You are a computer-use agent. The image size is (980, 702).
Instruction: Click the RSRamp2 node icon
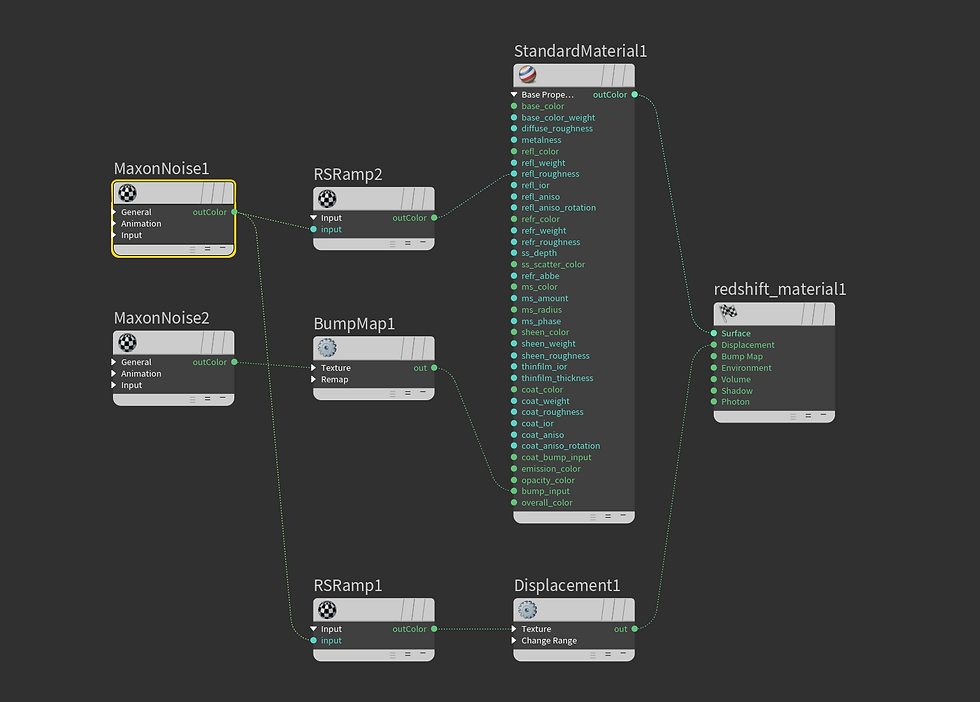(328, 199)
